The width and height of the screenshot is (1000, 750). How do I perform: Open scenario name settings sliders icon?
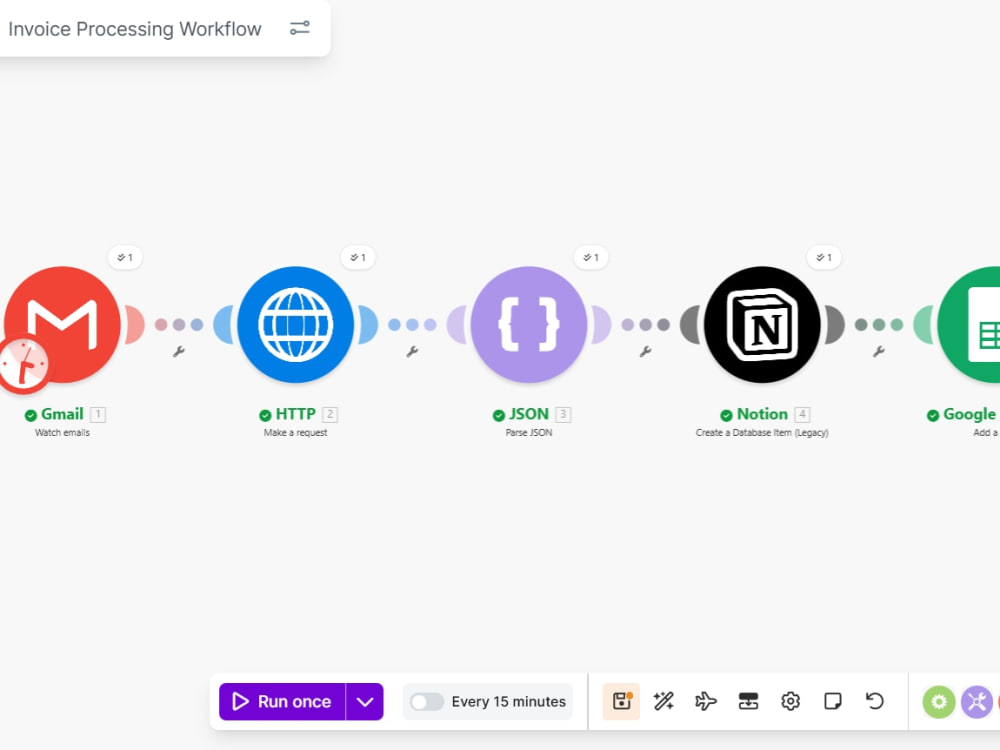[300, 28]
